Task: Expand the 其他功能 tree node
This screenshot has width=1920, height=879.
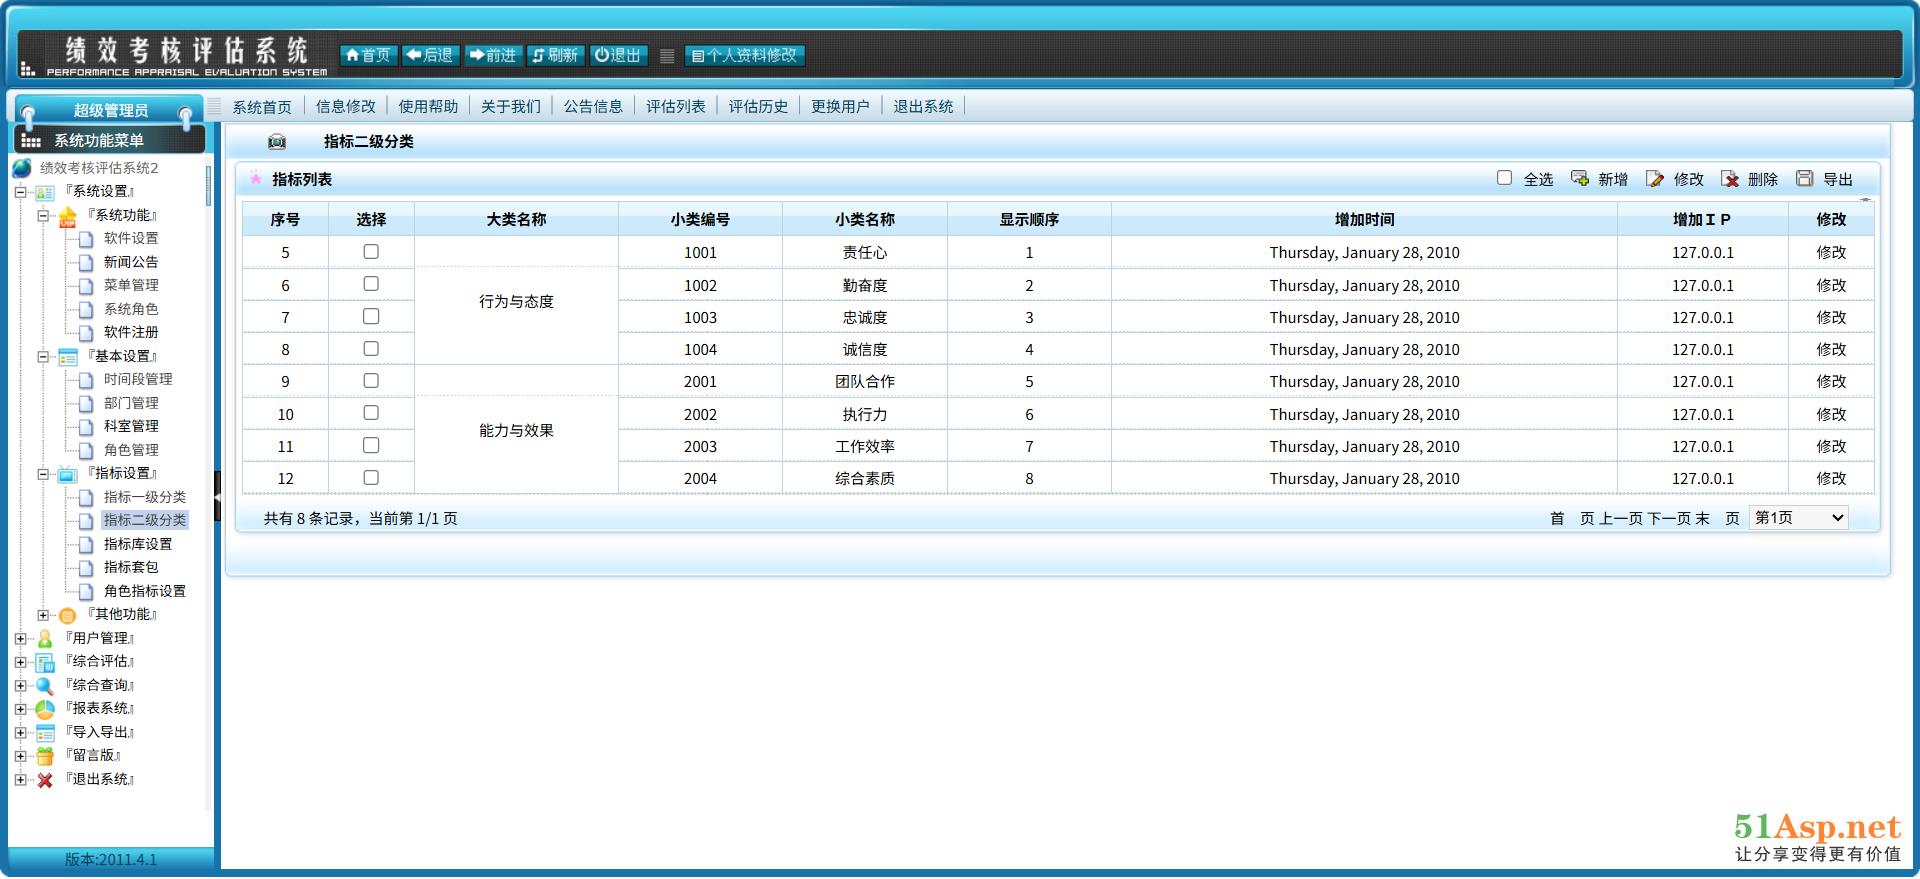Action: click(x=43, y=615)
